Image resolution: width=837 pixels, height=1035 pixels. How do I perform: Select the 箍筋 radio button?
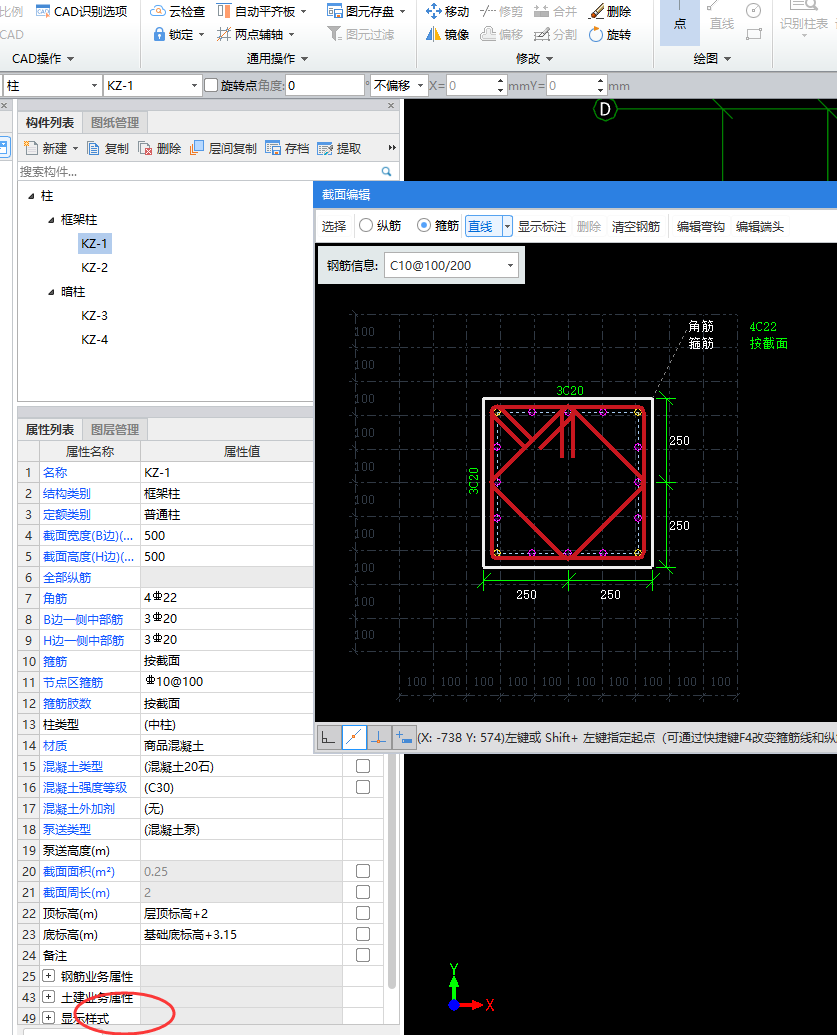424,226
